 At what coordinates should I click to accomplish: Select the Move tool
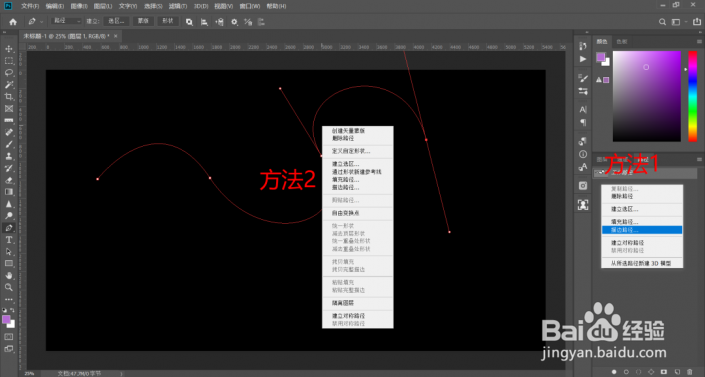[9, 49]
